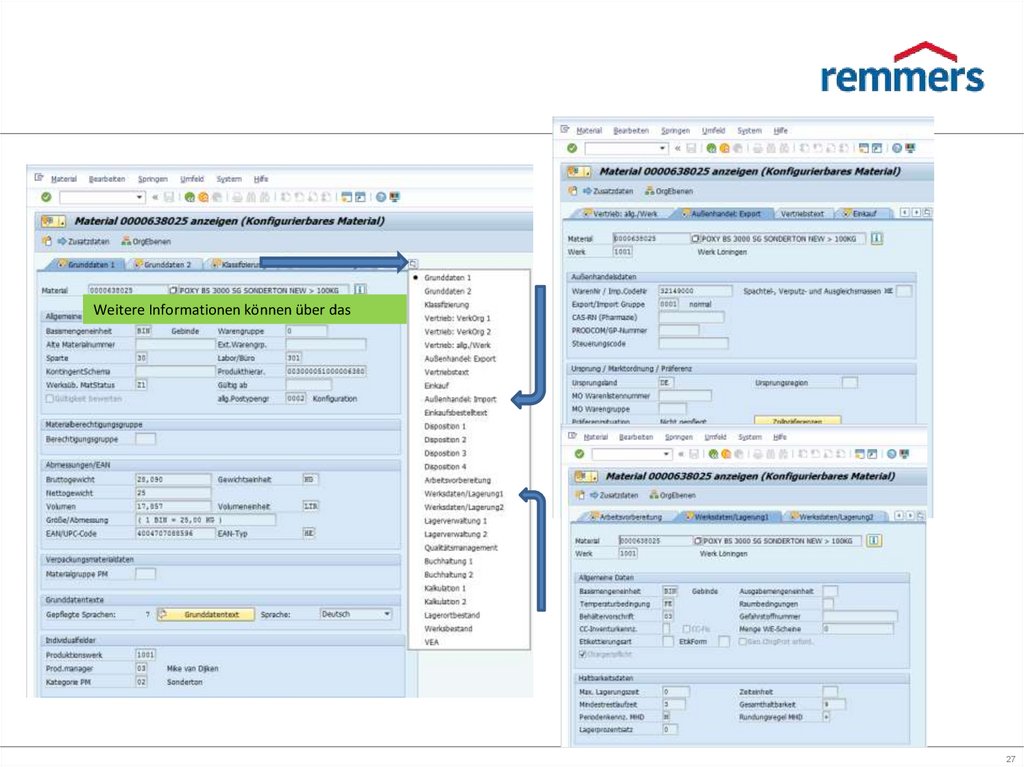Image resolution: width=1024 pixels, height=767 pixels.
Task: Click Zusatzdaten button in left window
Action: (84, 241)
